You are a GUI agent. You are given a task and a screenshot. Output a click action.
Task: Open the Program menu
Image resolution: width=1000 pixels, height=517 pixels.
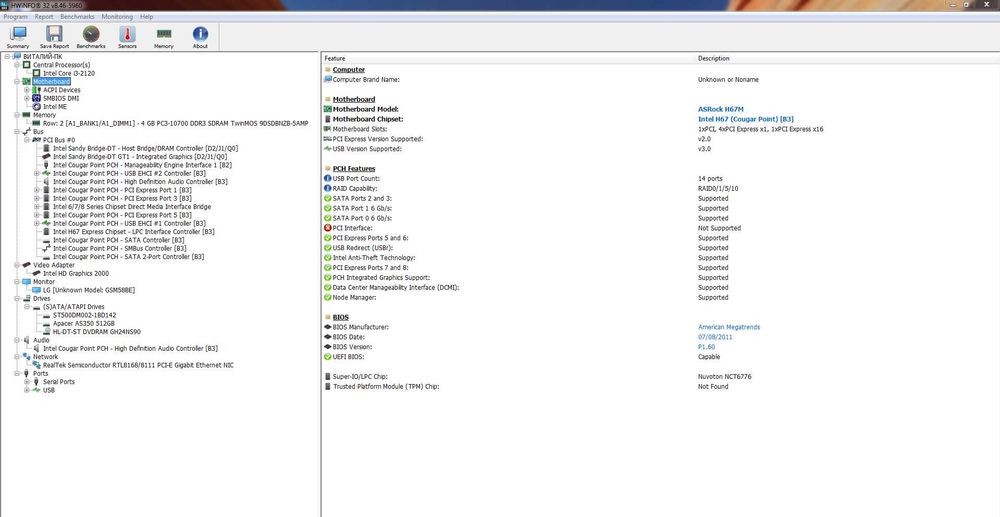click(x=15, y=17)
